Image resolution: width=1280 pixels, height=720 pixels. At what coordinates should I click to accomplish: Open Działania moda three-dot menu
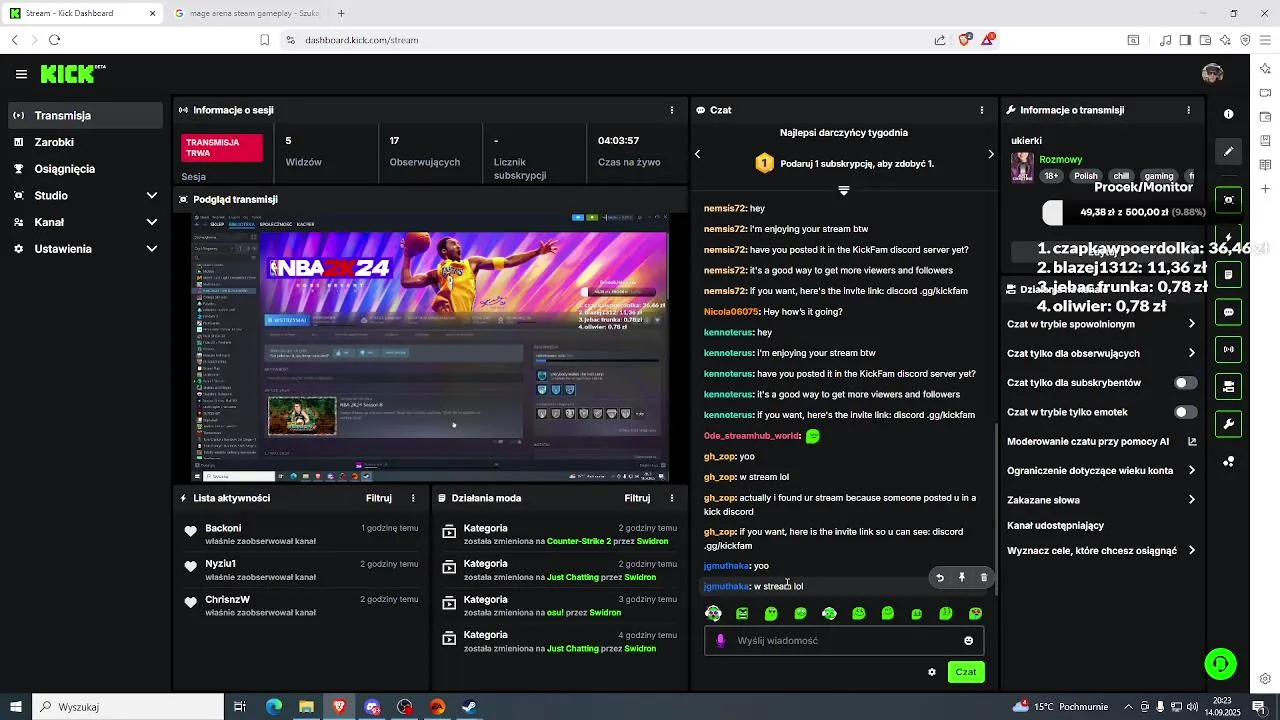[672, 498]
